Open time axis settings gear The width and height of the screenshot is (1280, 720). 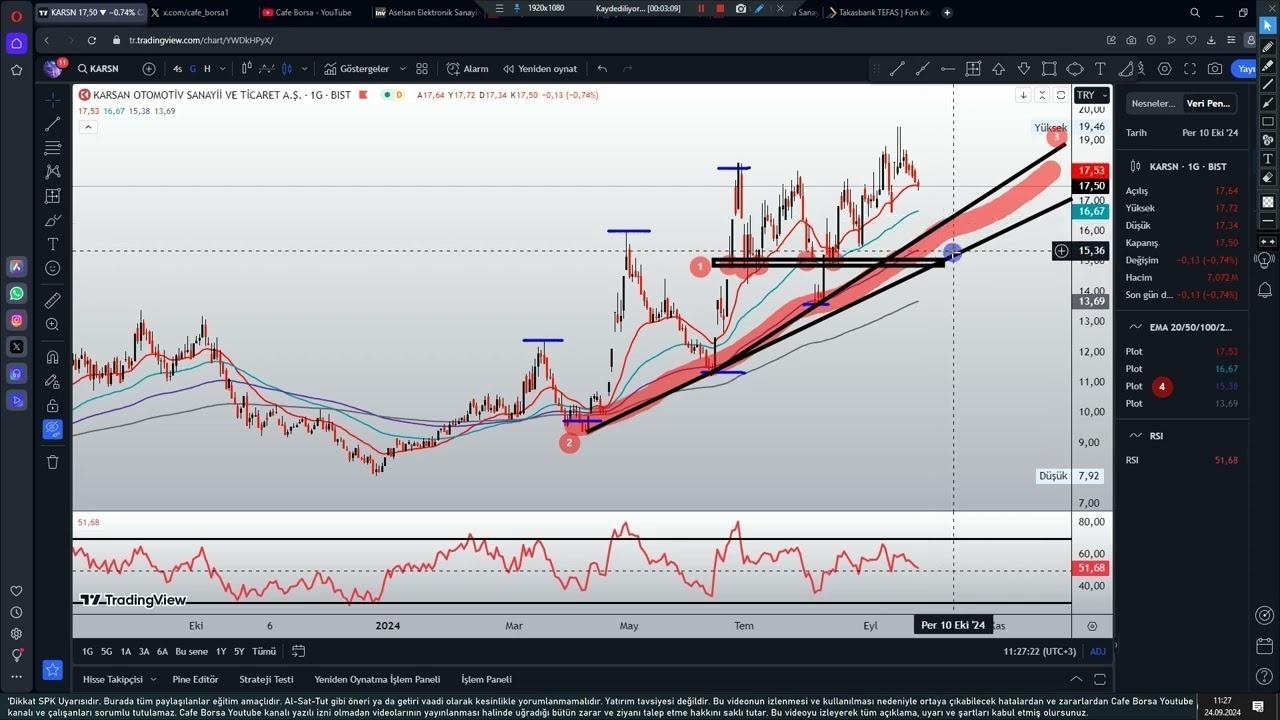tap(1092, 626)
